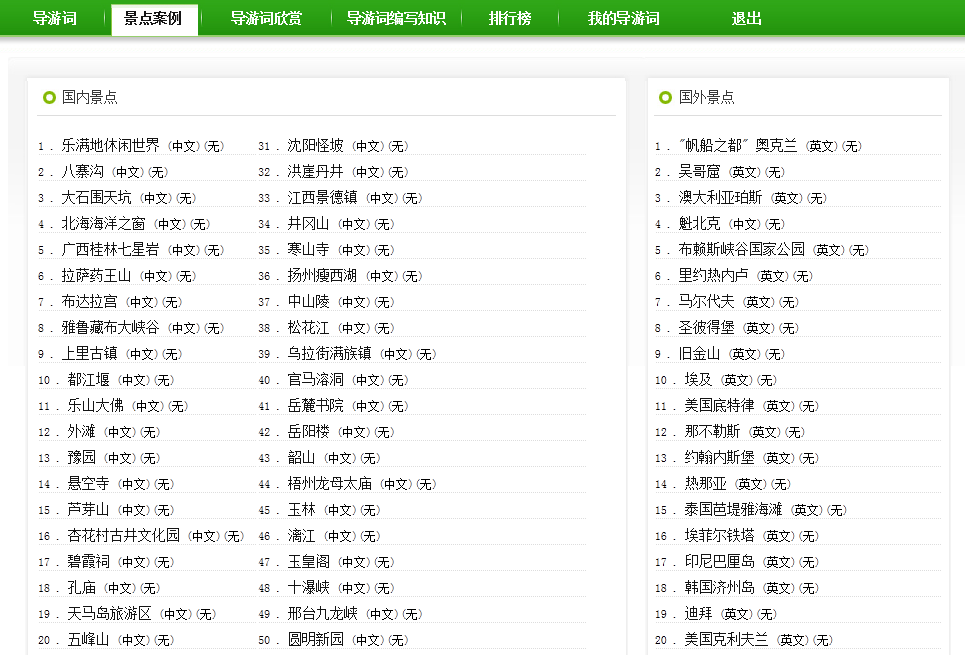Open 杏花村古井文化园

(x=124, y=536)
